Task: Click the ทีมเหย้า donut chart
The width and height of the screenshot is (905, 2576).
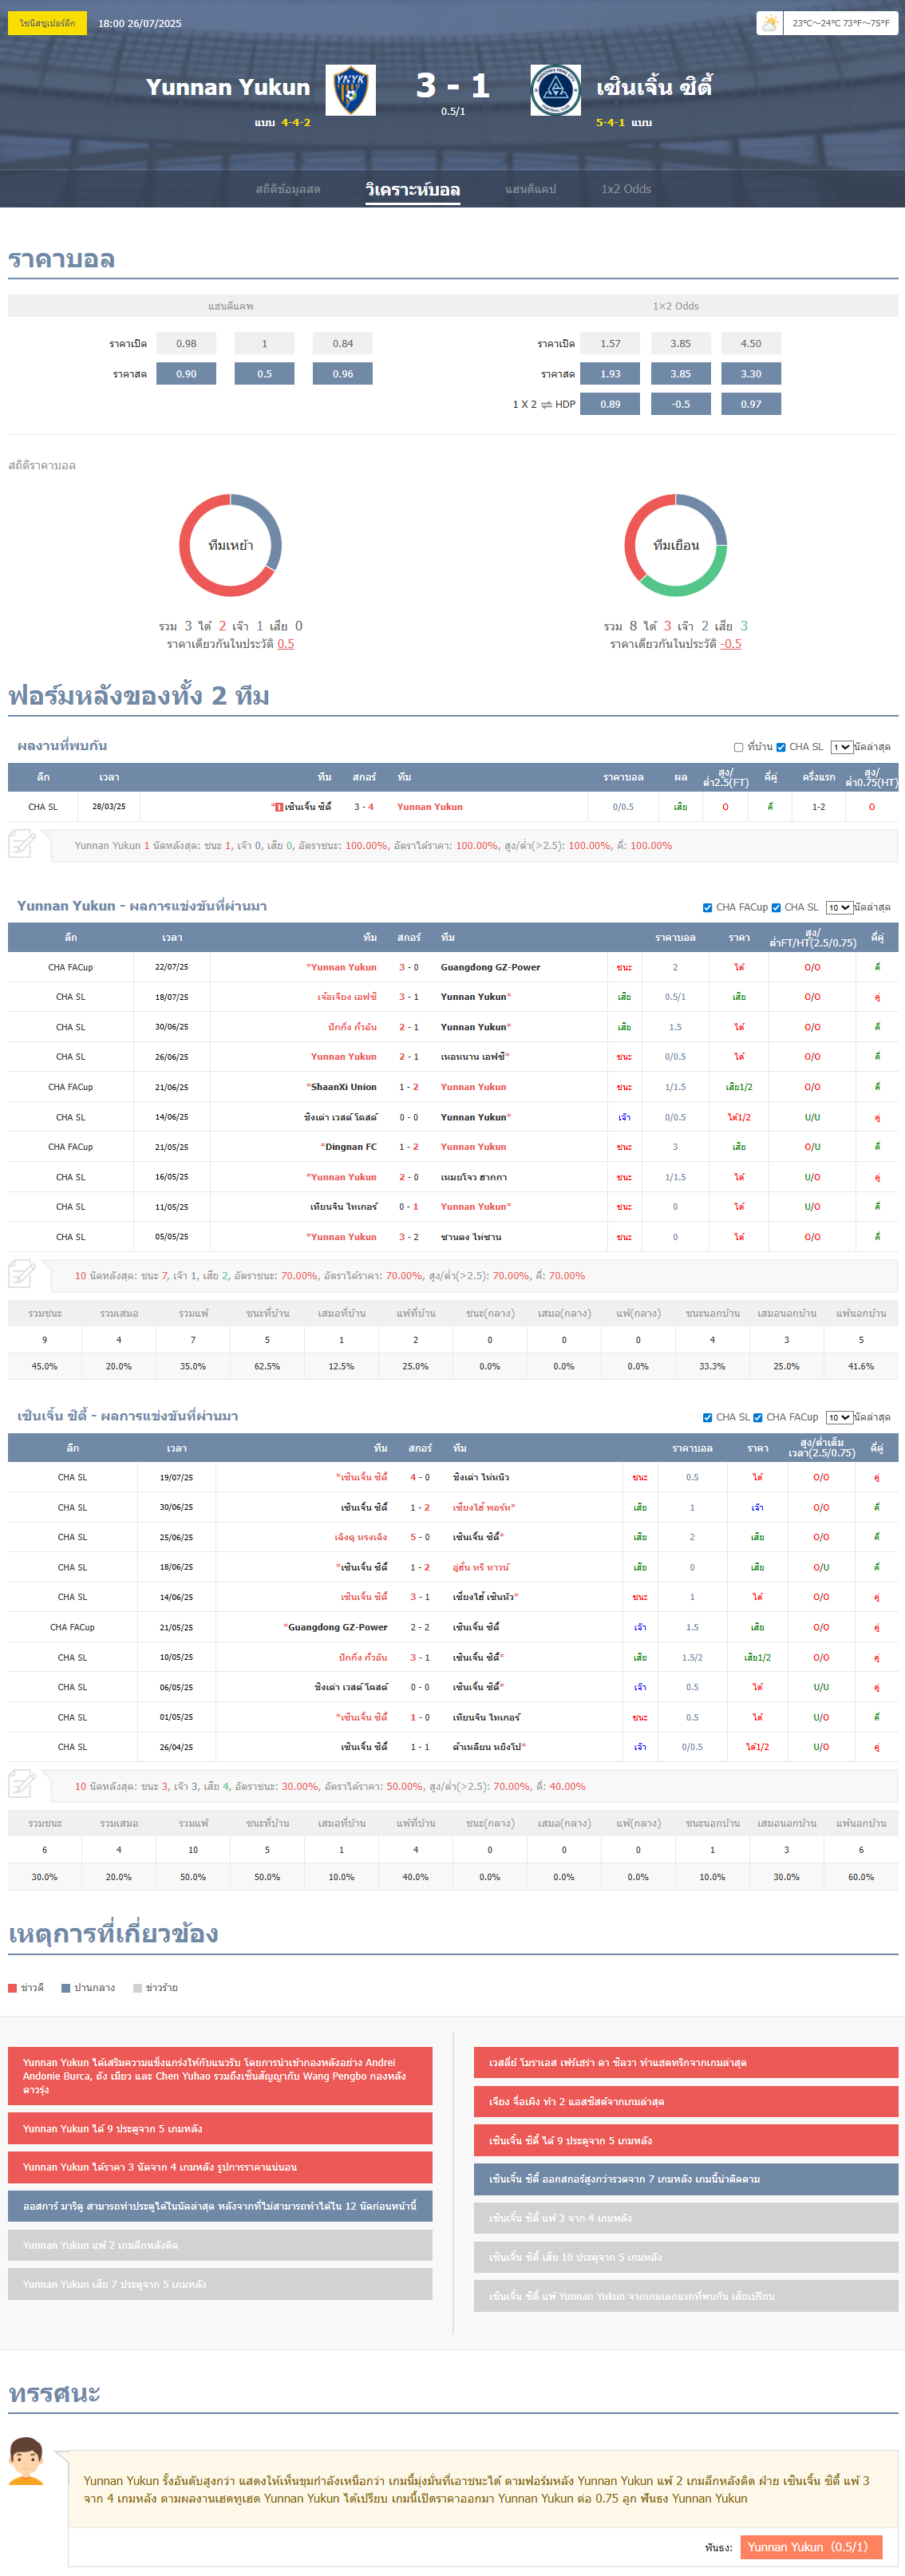Action: point(230,545)
